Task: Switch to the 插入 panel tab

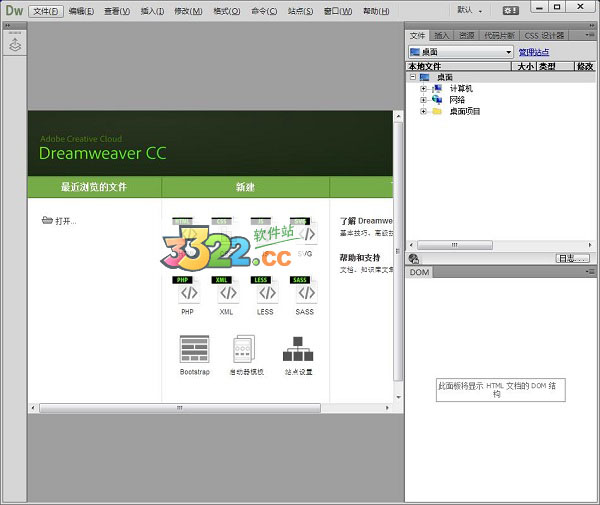Action: pyautogui.click(x=442, y=36)
